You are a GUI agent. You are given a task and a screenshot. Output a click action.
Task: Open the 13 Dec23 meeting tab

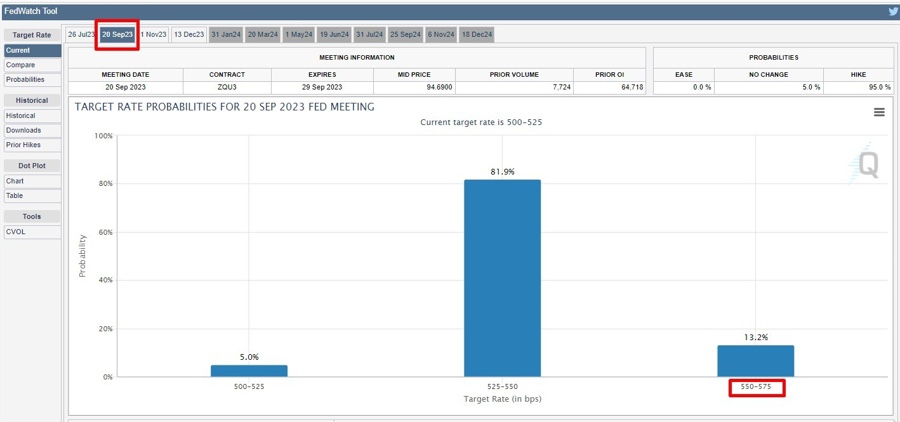pos(188,34)
